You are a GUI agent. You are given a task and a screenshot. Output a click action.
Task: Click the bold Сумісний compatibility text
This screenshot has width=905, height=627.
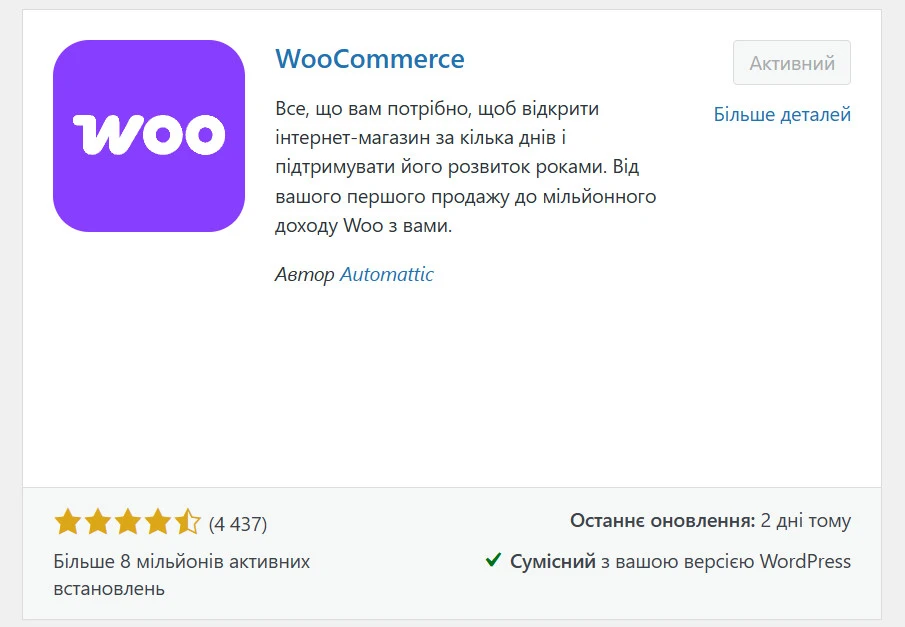pos(552,561)
